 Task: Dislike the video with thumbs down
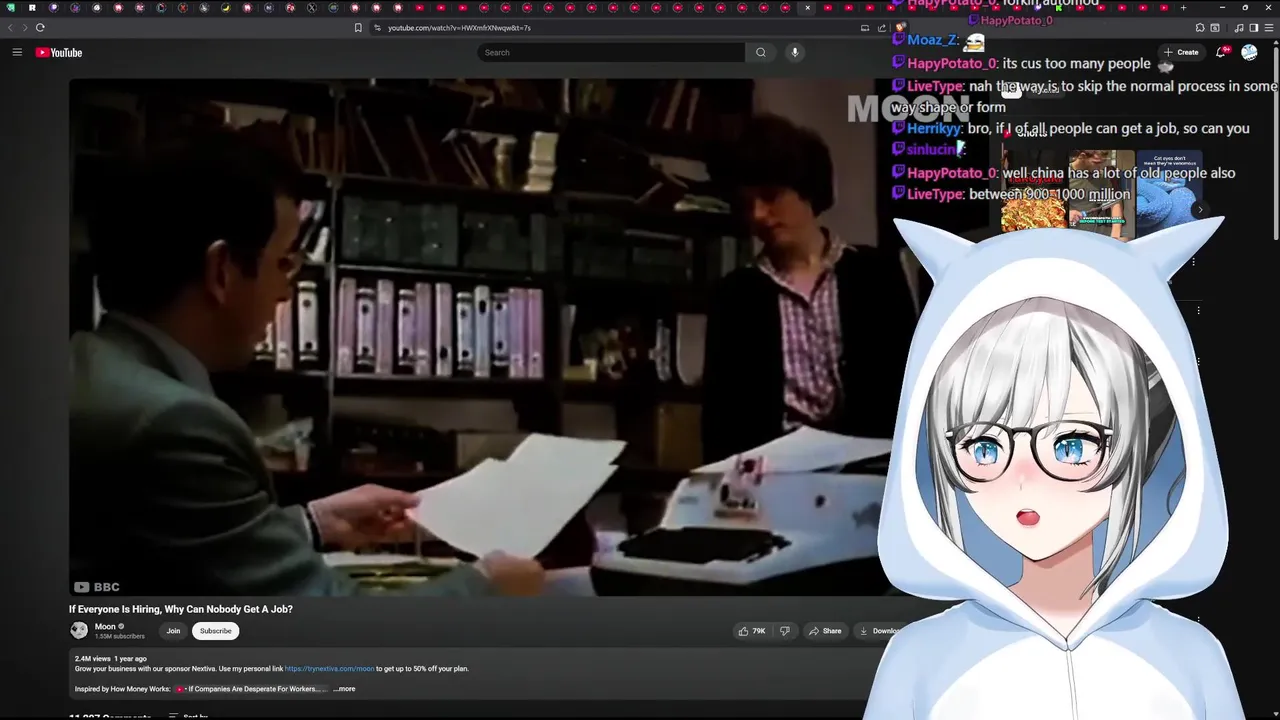785,631
